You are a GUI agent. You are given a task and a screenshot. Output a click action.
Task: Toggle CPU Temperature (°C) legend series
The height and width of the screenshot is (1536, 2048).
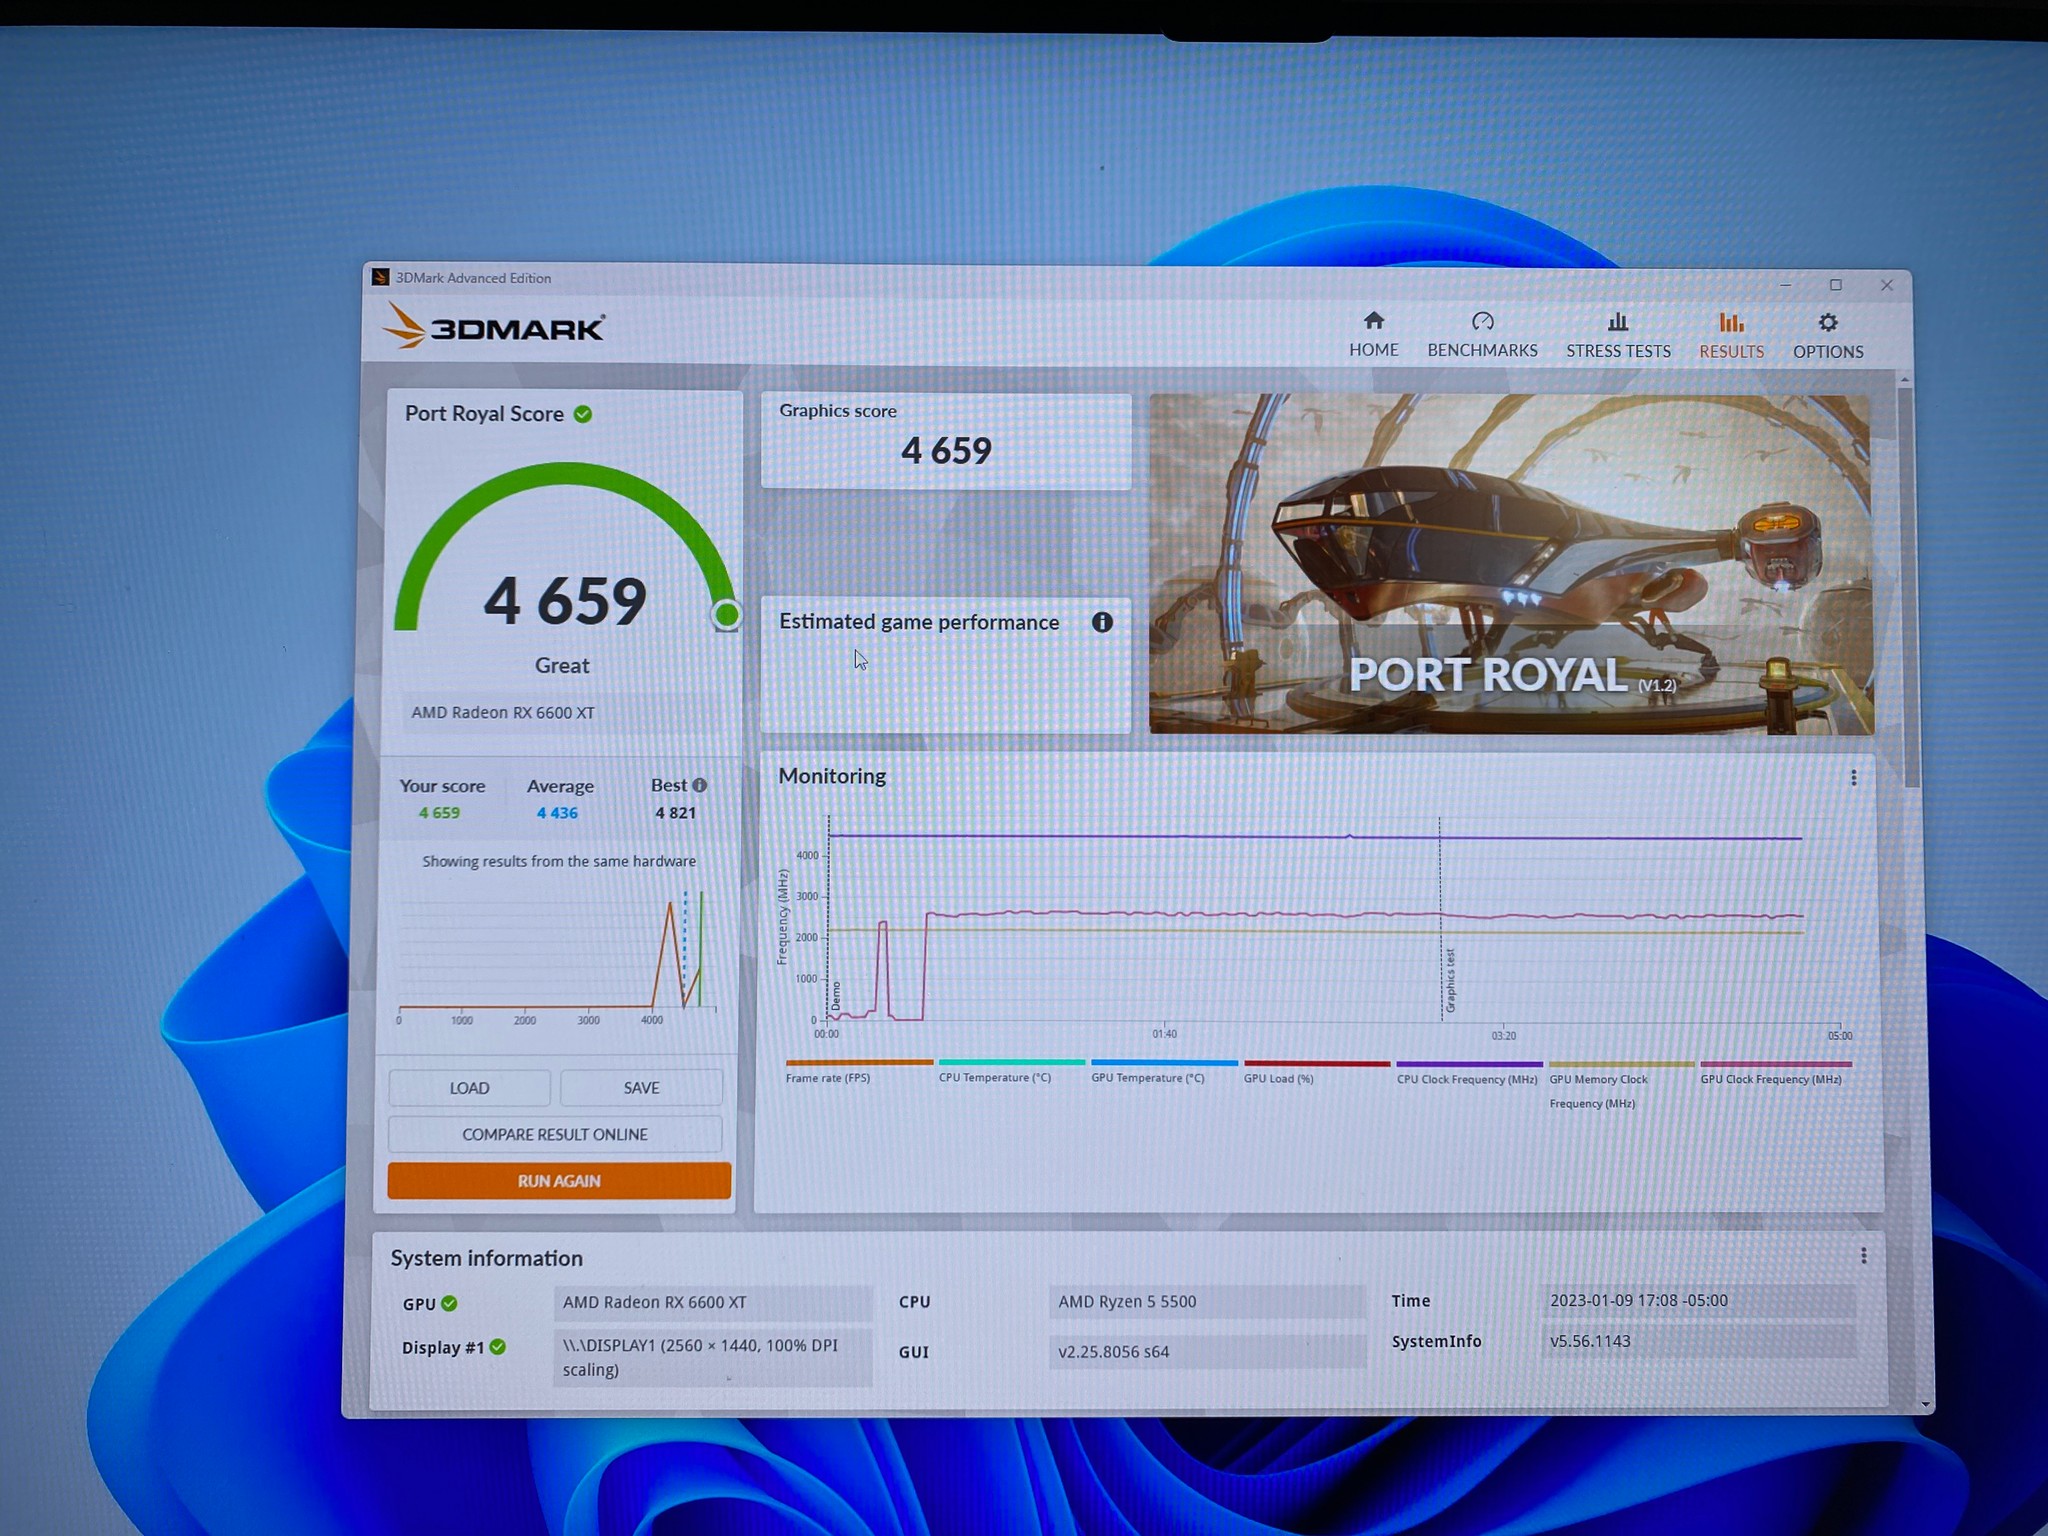pyautogui.click(x=1010, y=1072)
